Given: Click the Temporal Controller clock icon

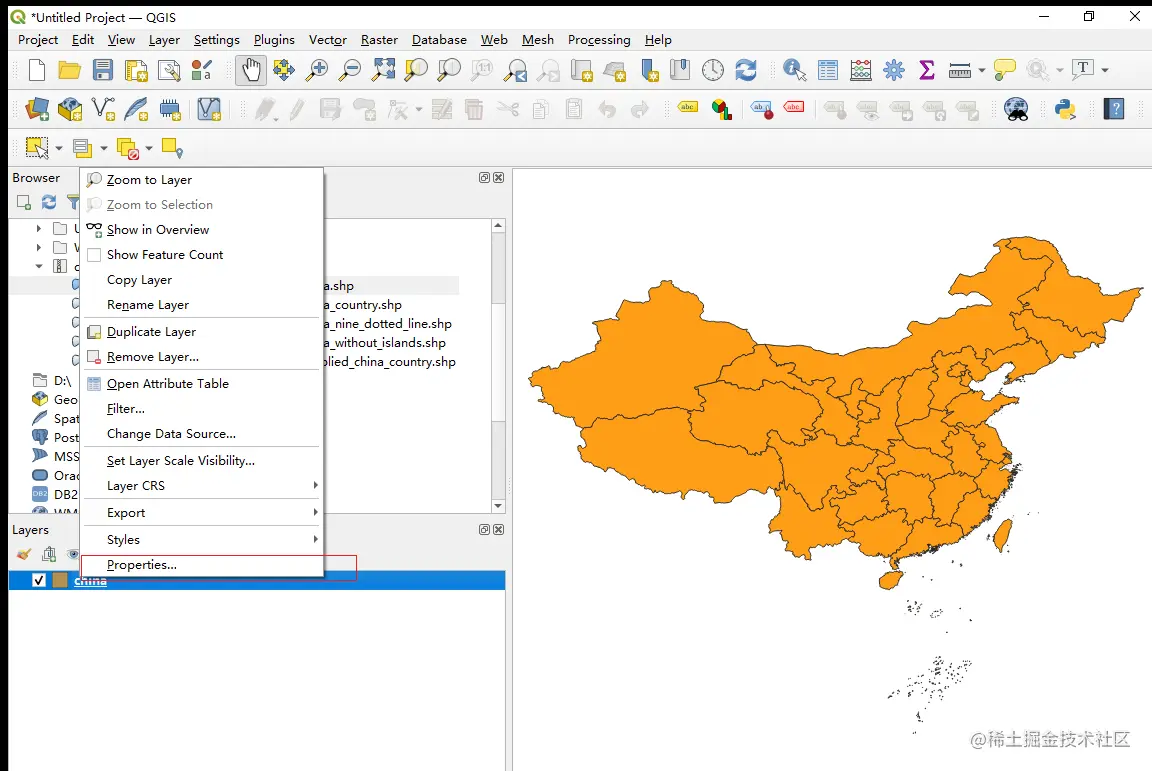Looking at the screenshot, I should point(713,71).
